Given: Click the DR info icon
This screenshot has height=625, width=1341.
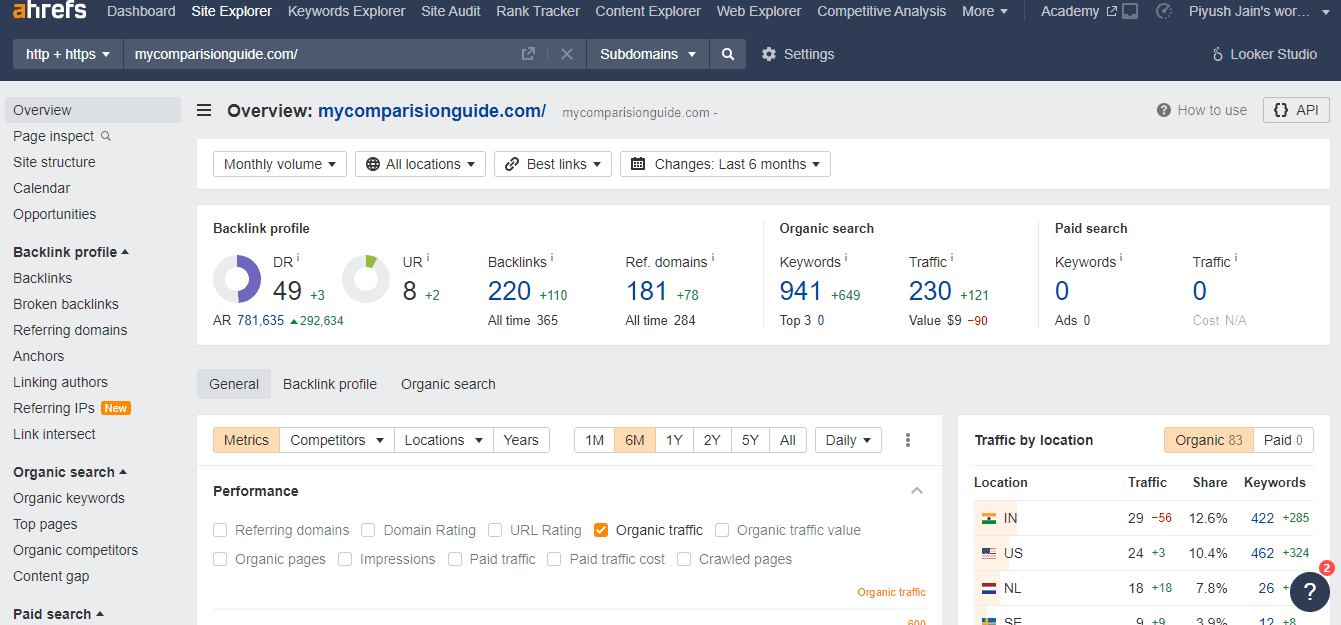Looking at the screenshot, I should click(x=297, y=258).
